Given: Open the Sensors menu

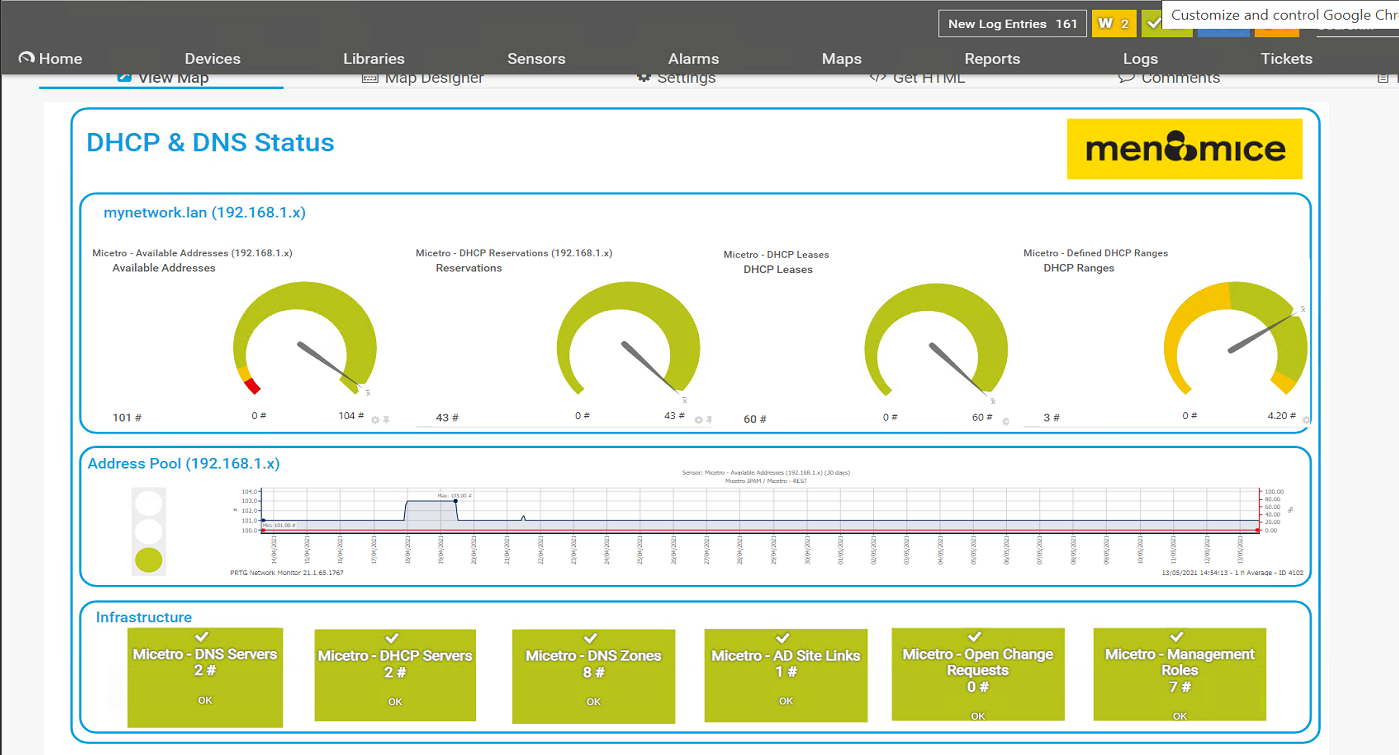Looking at the screenshot, I should point(536,59).
